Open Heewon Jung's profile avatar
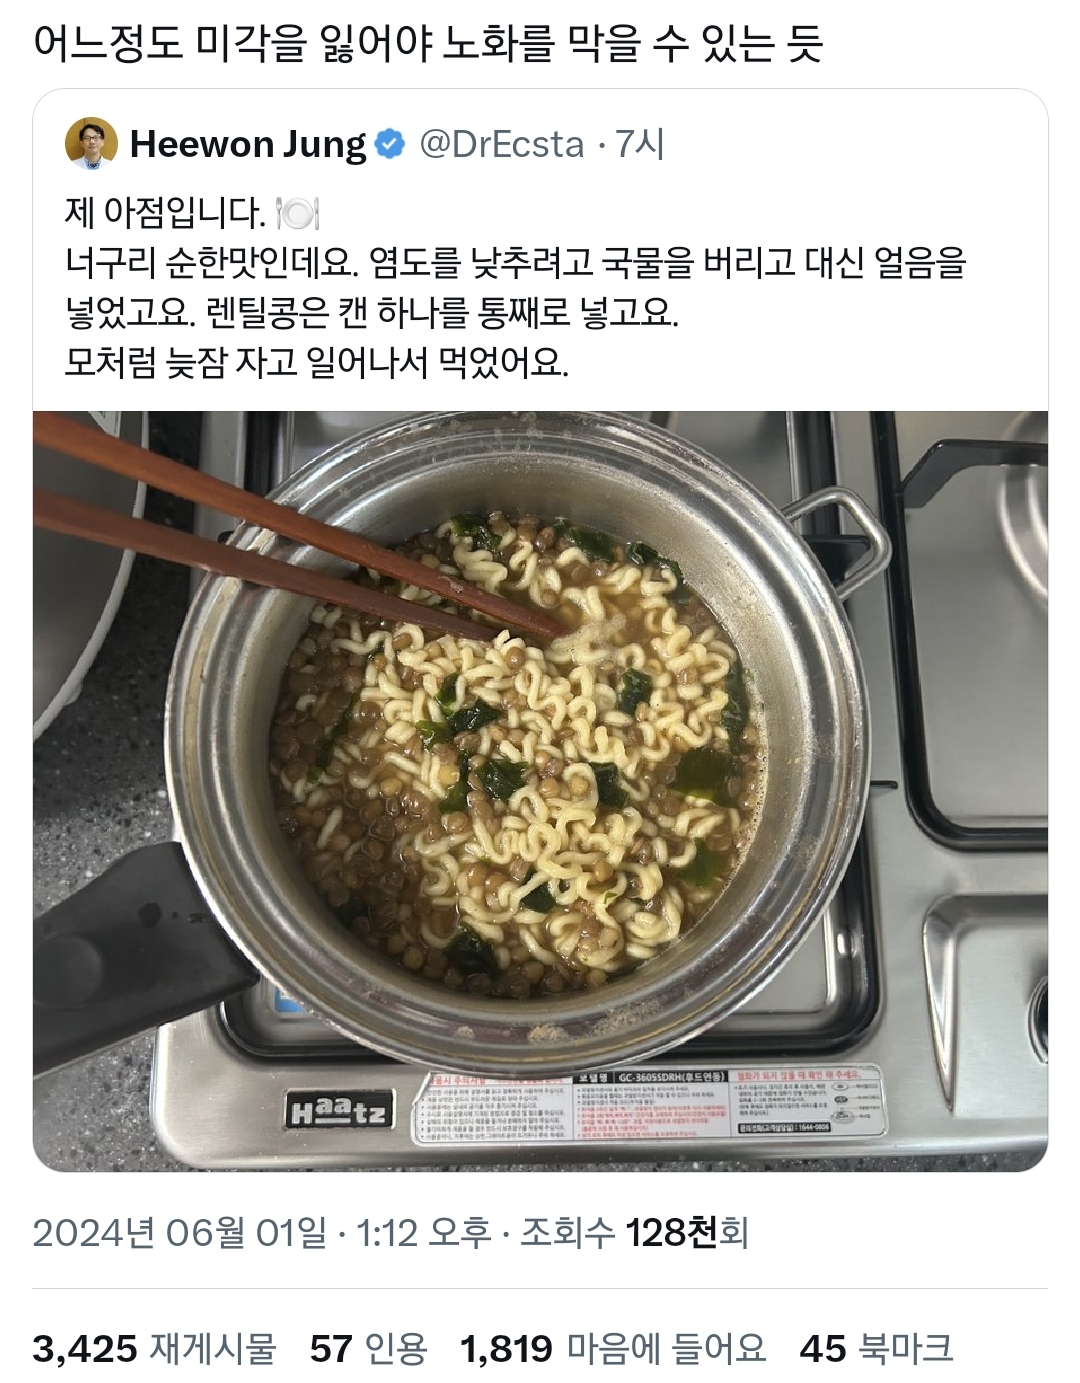 (91, 143)
